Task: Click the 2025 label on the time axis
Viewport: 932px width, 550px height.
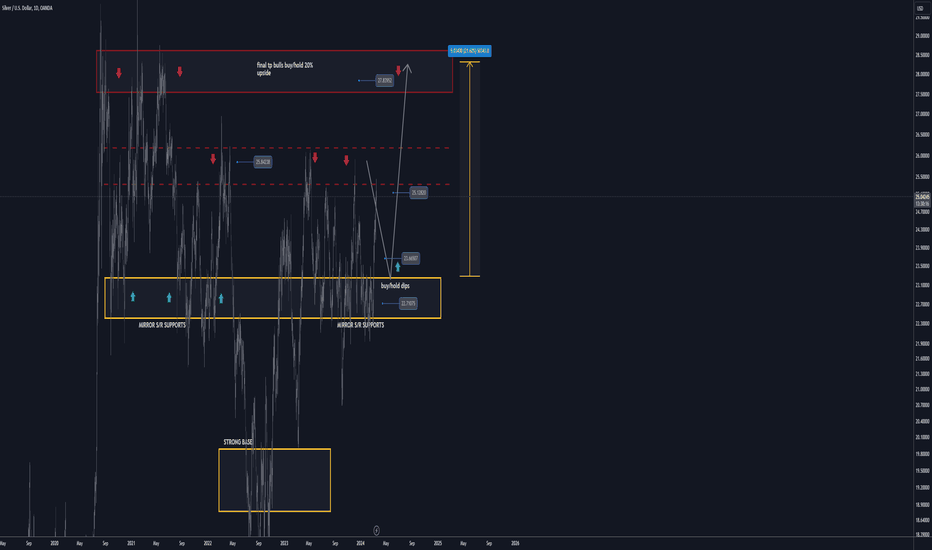Action: click(x=437, y=543)
